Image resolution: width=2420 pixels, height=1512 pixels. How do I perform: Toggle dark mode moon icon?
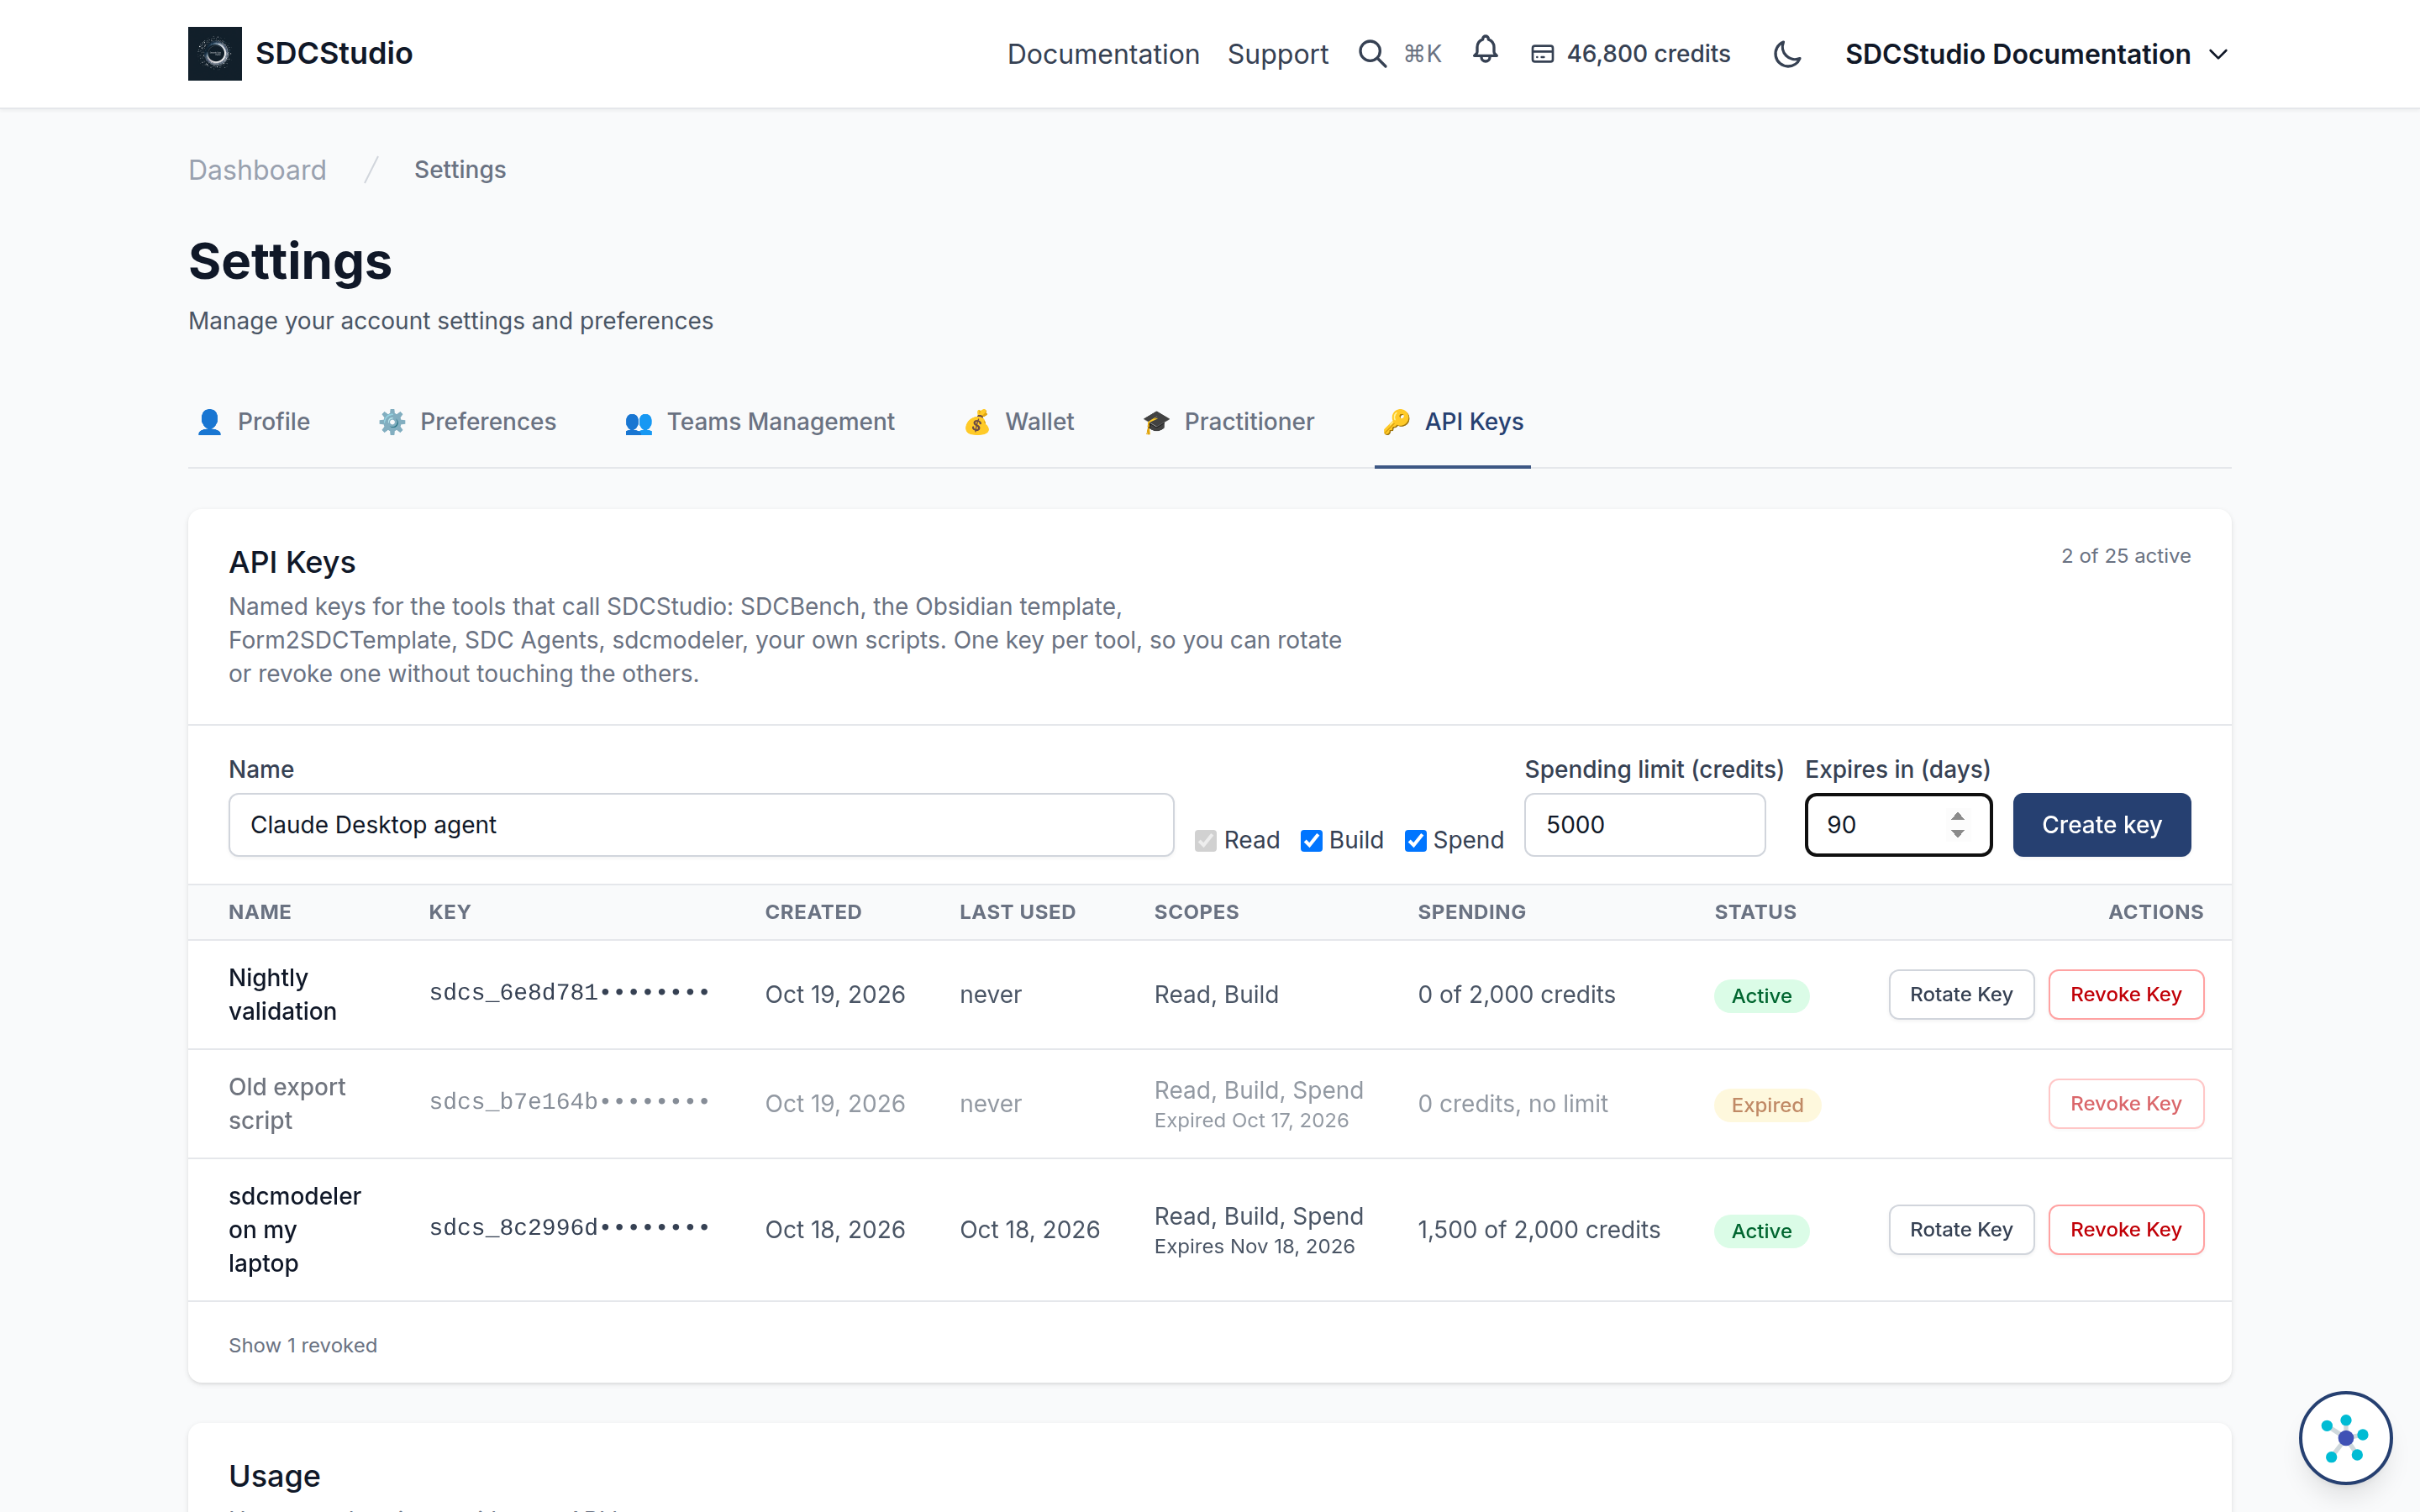(1787, 54)
